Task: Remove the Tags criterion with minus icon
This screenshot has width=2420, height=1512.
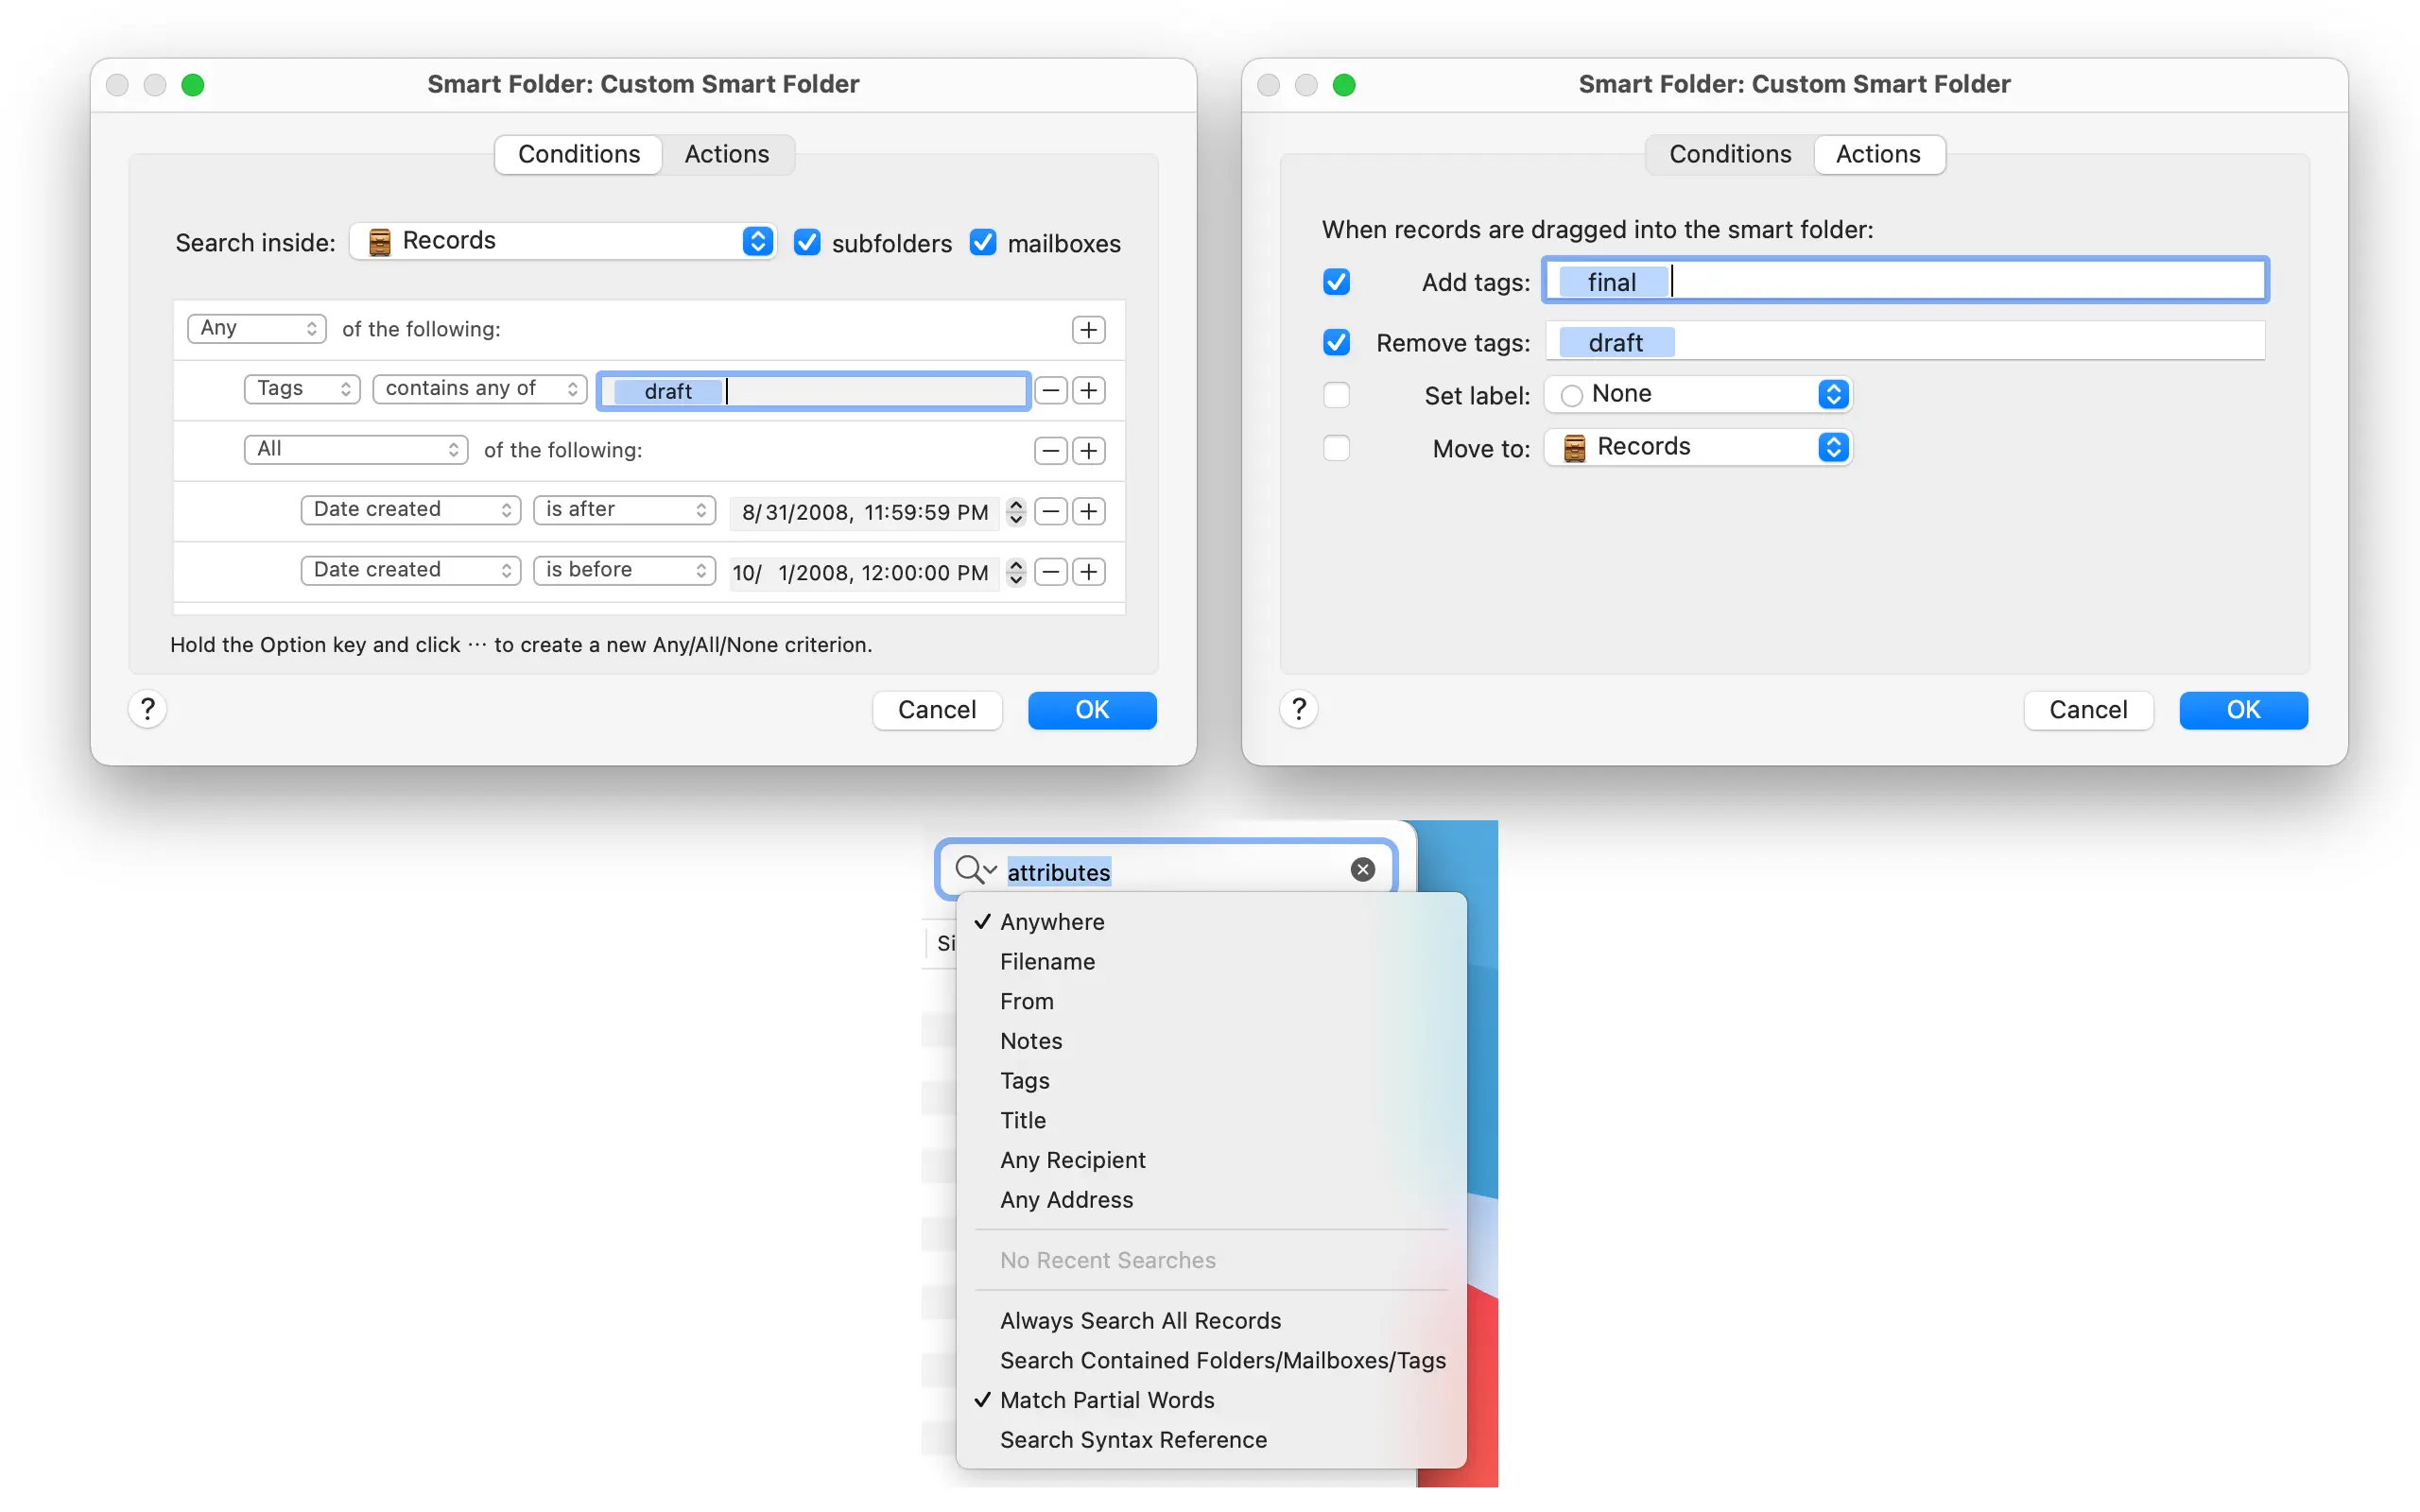Action: click(1050, 390)
